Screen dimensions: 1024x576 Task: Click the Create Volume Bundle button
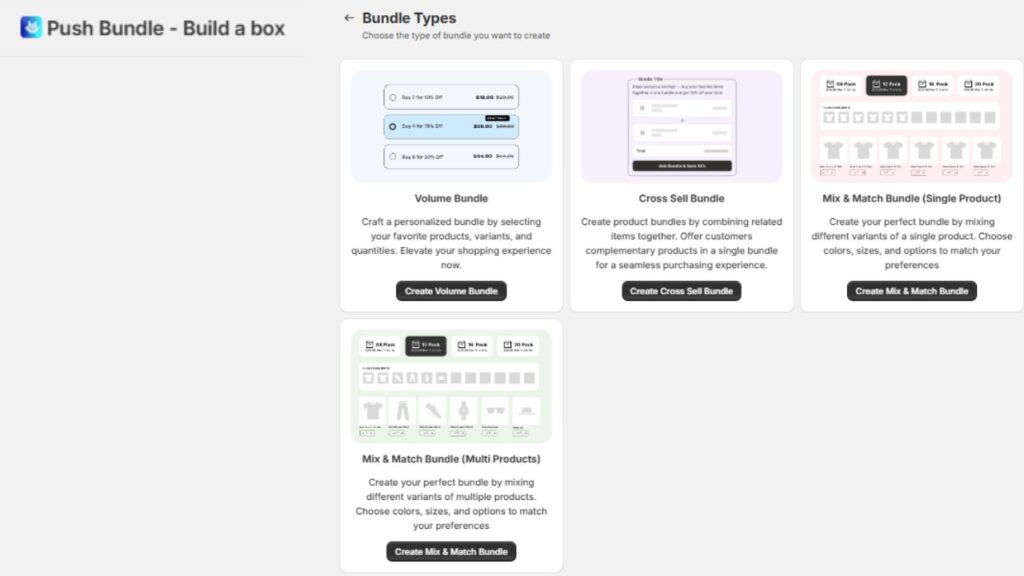pos(451,291)
